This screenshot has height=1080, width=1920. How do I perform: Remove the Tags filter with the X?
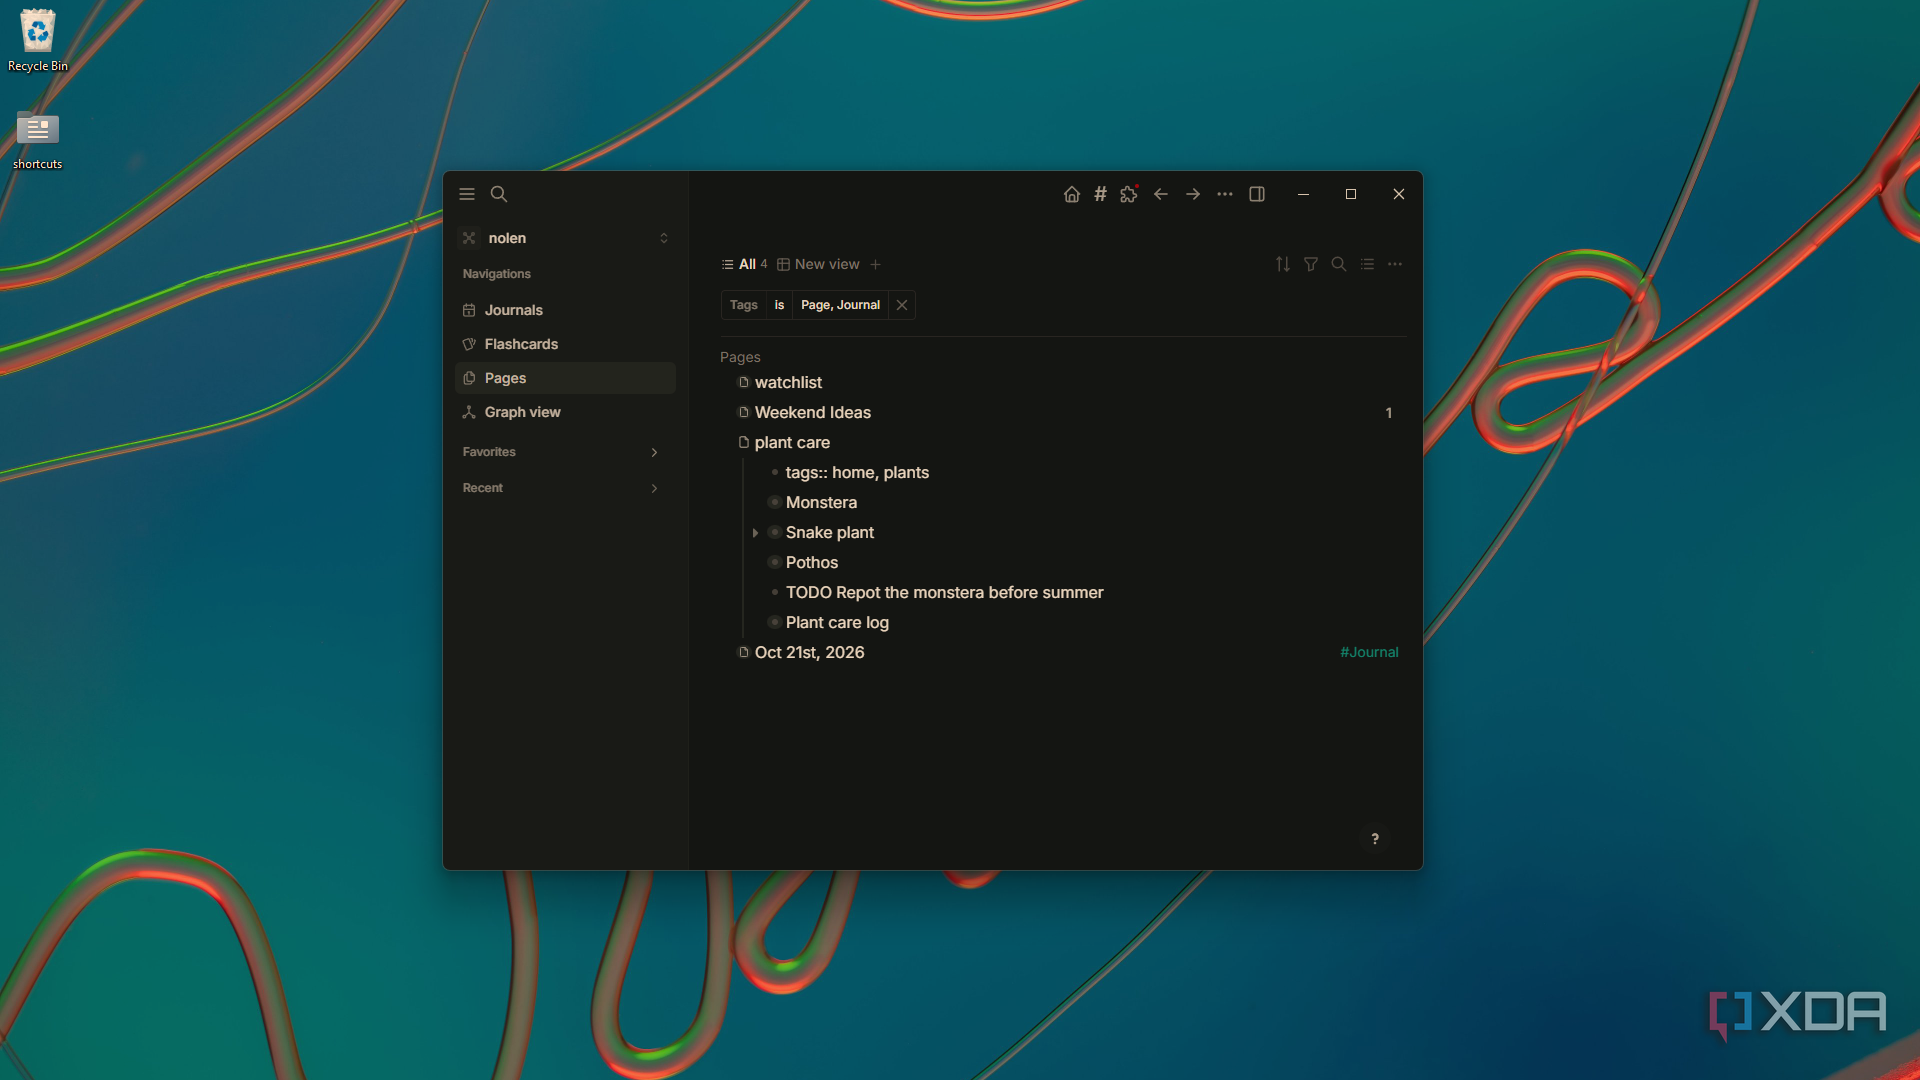pyautogui.click(x=902, y=305)
